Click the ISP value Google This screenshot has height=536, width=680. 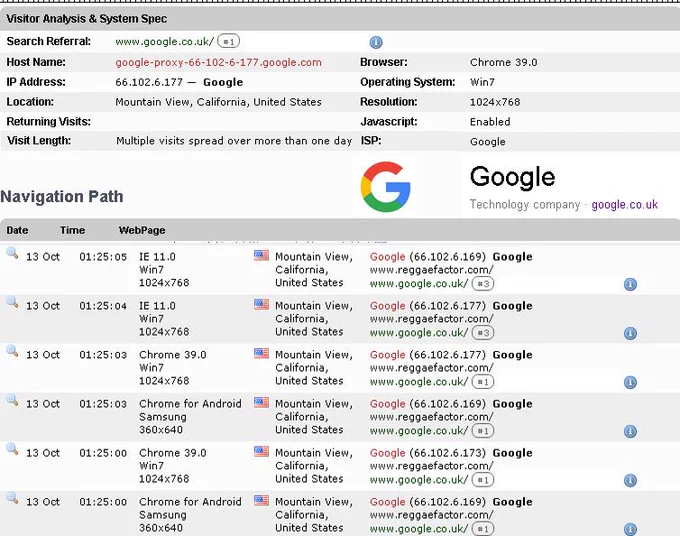487,142
